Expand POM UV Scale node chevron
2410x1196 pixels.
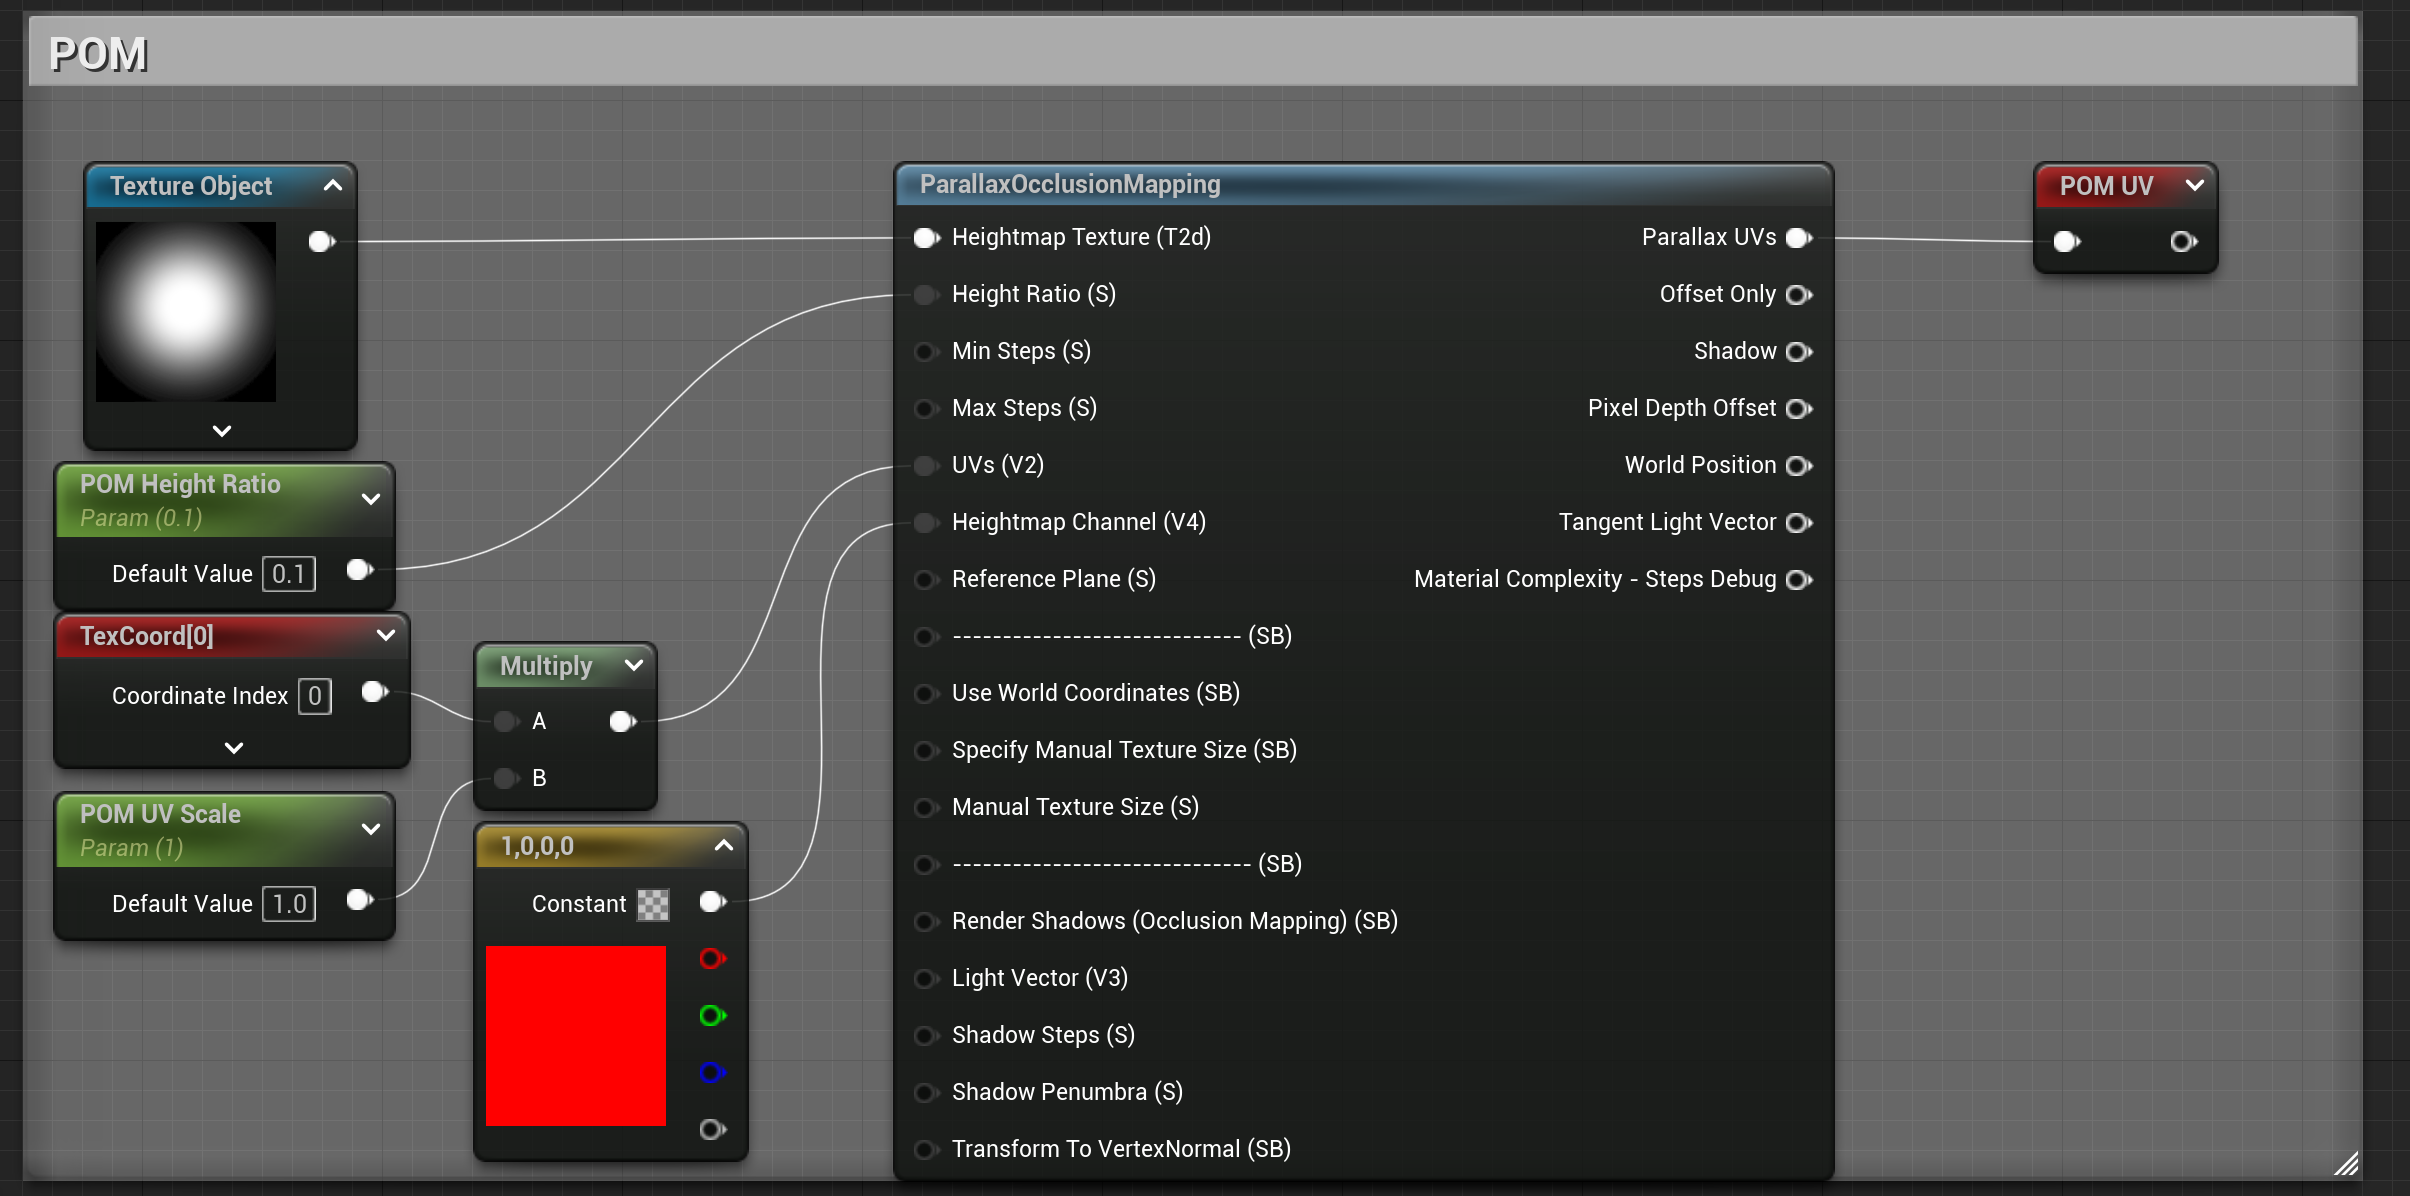[371, 829]
